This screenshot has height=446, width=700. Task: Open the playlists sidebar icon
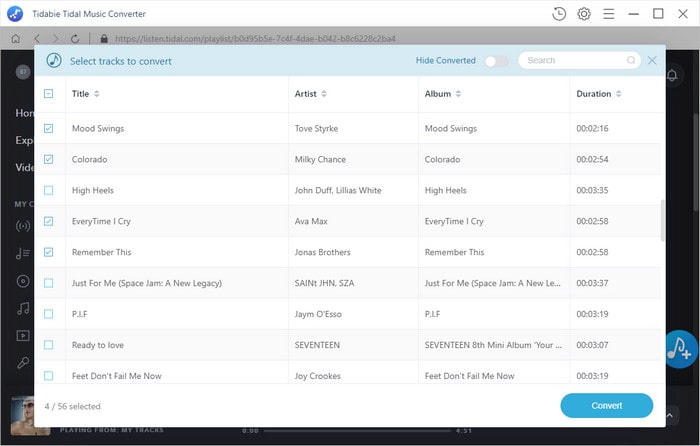(23, 254)
